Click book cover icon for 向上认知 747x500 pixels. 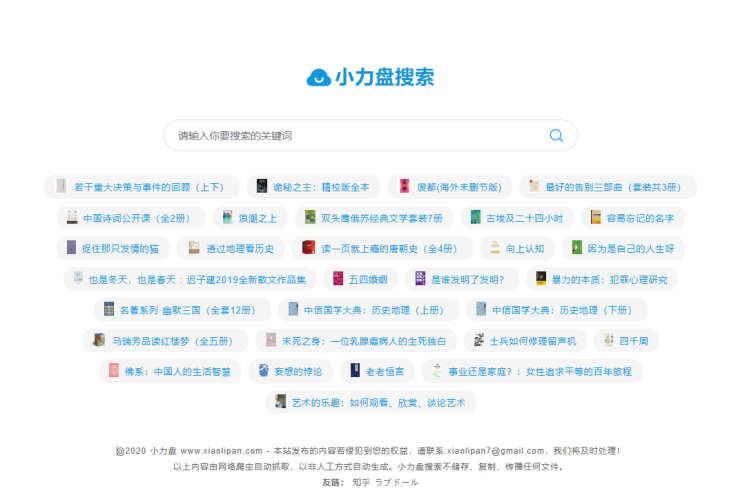[495, 248]
